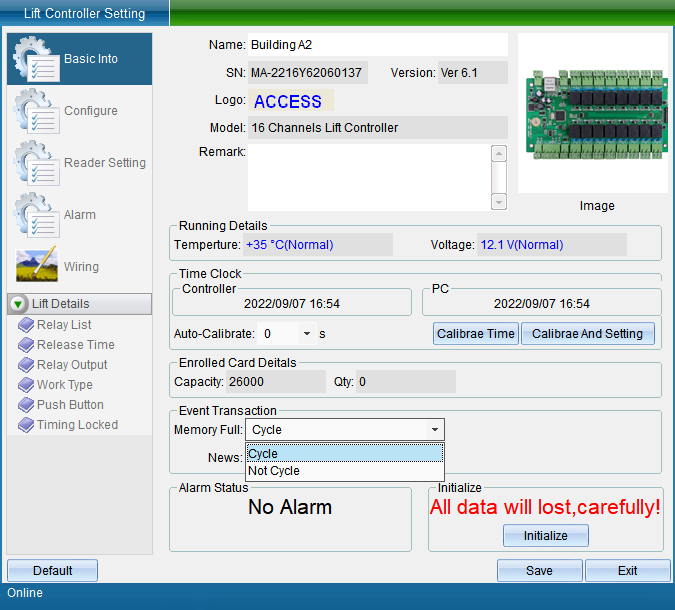Screen dimensions: 675x610
Task: Click the Name input field
Action: click(377, 45)
